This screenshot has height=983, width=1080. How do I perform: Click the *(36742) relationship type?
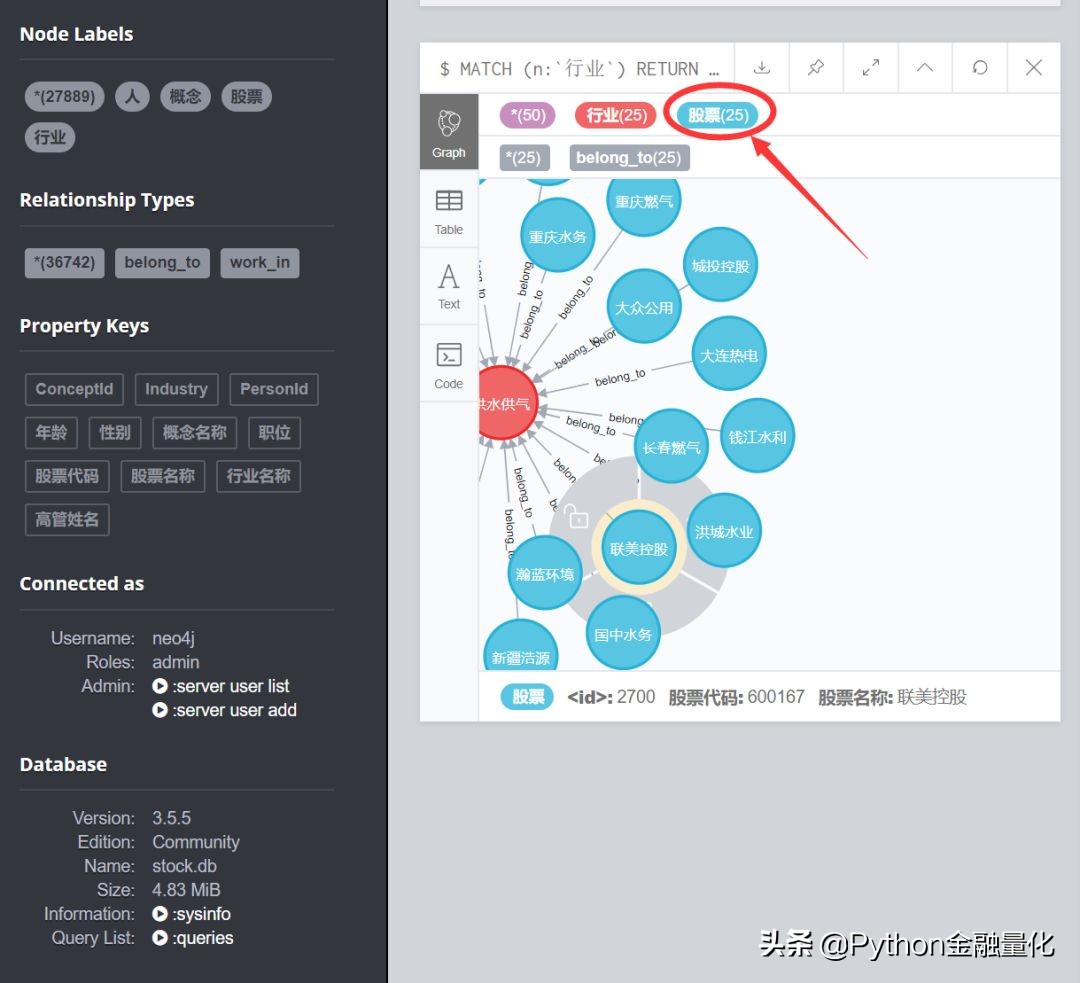[x=65, y=262]
